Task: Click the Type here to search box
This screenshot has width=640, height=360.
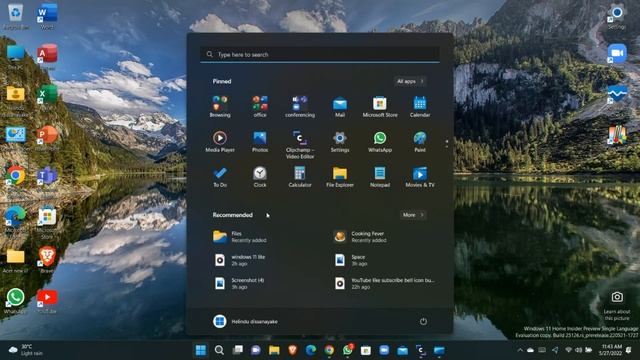Action: [320, 54]
